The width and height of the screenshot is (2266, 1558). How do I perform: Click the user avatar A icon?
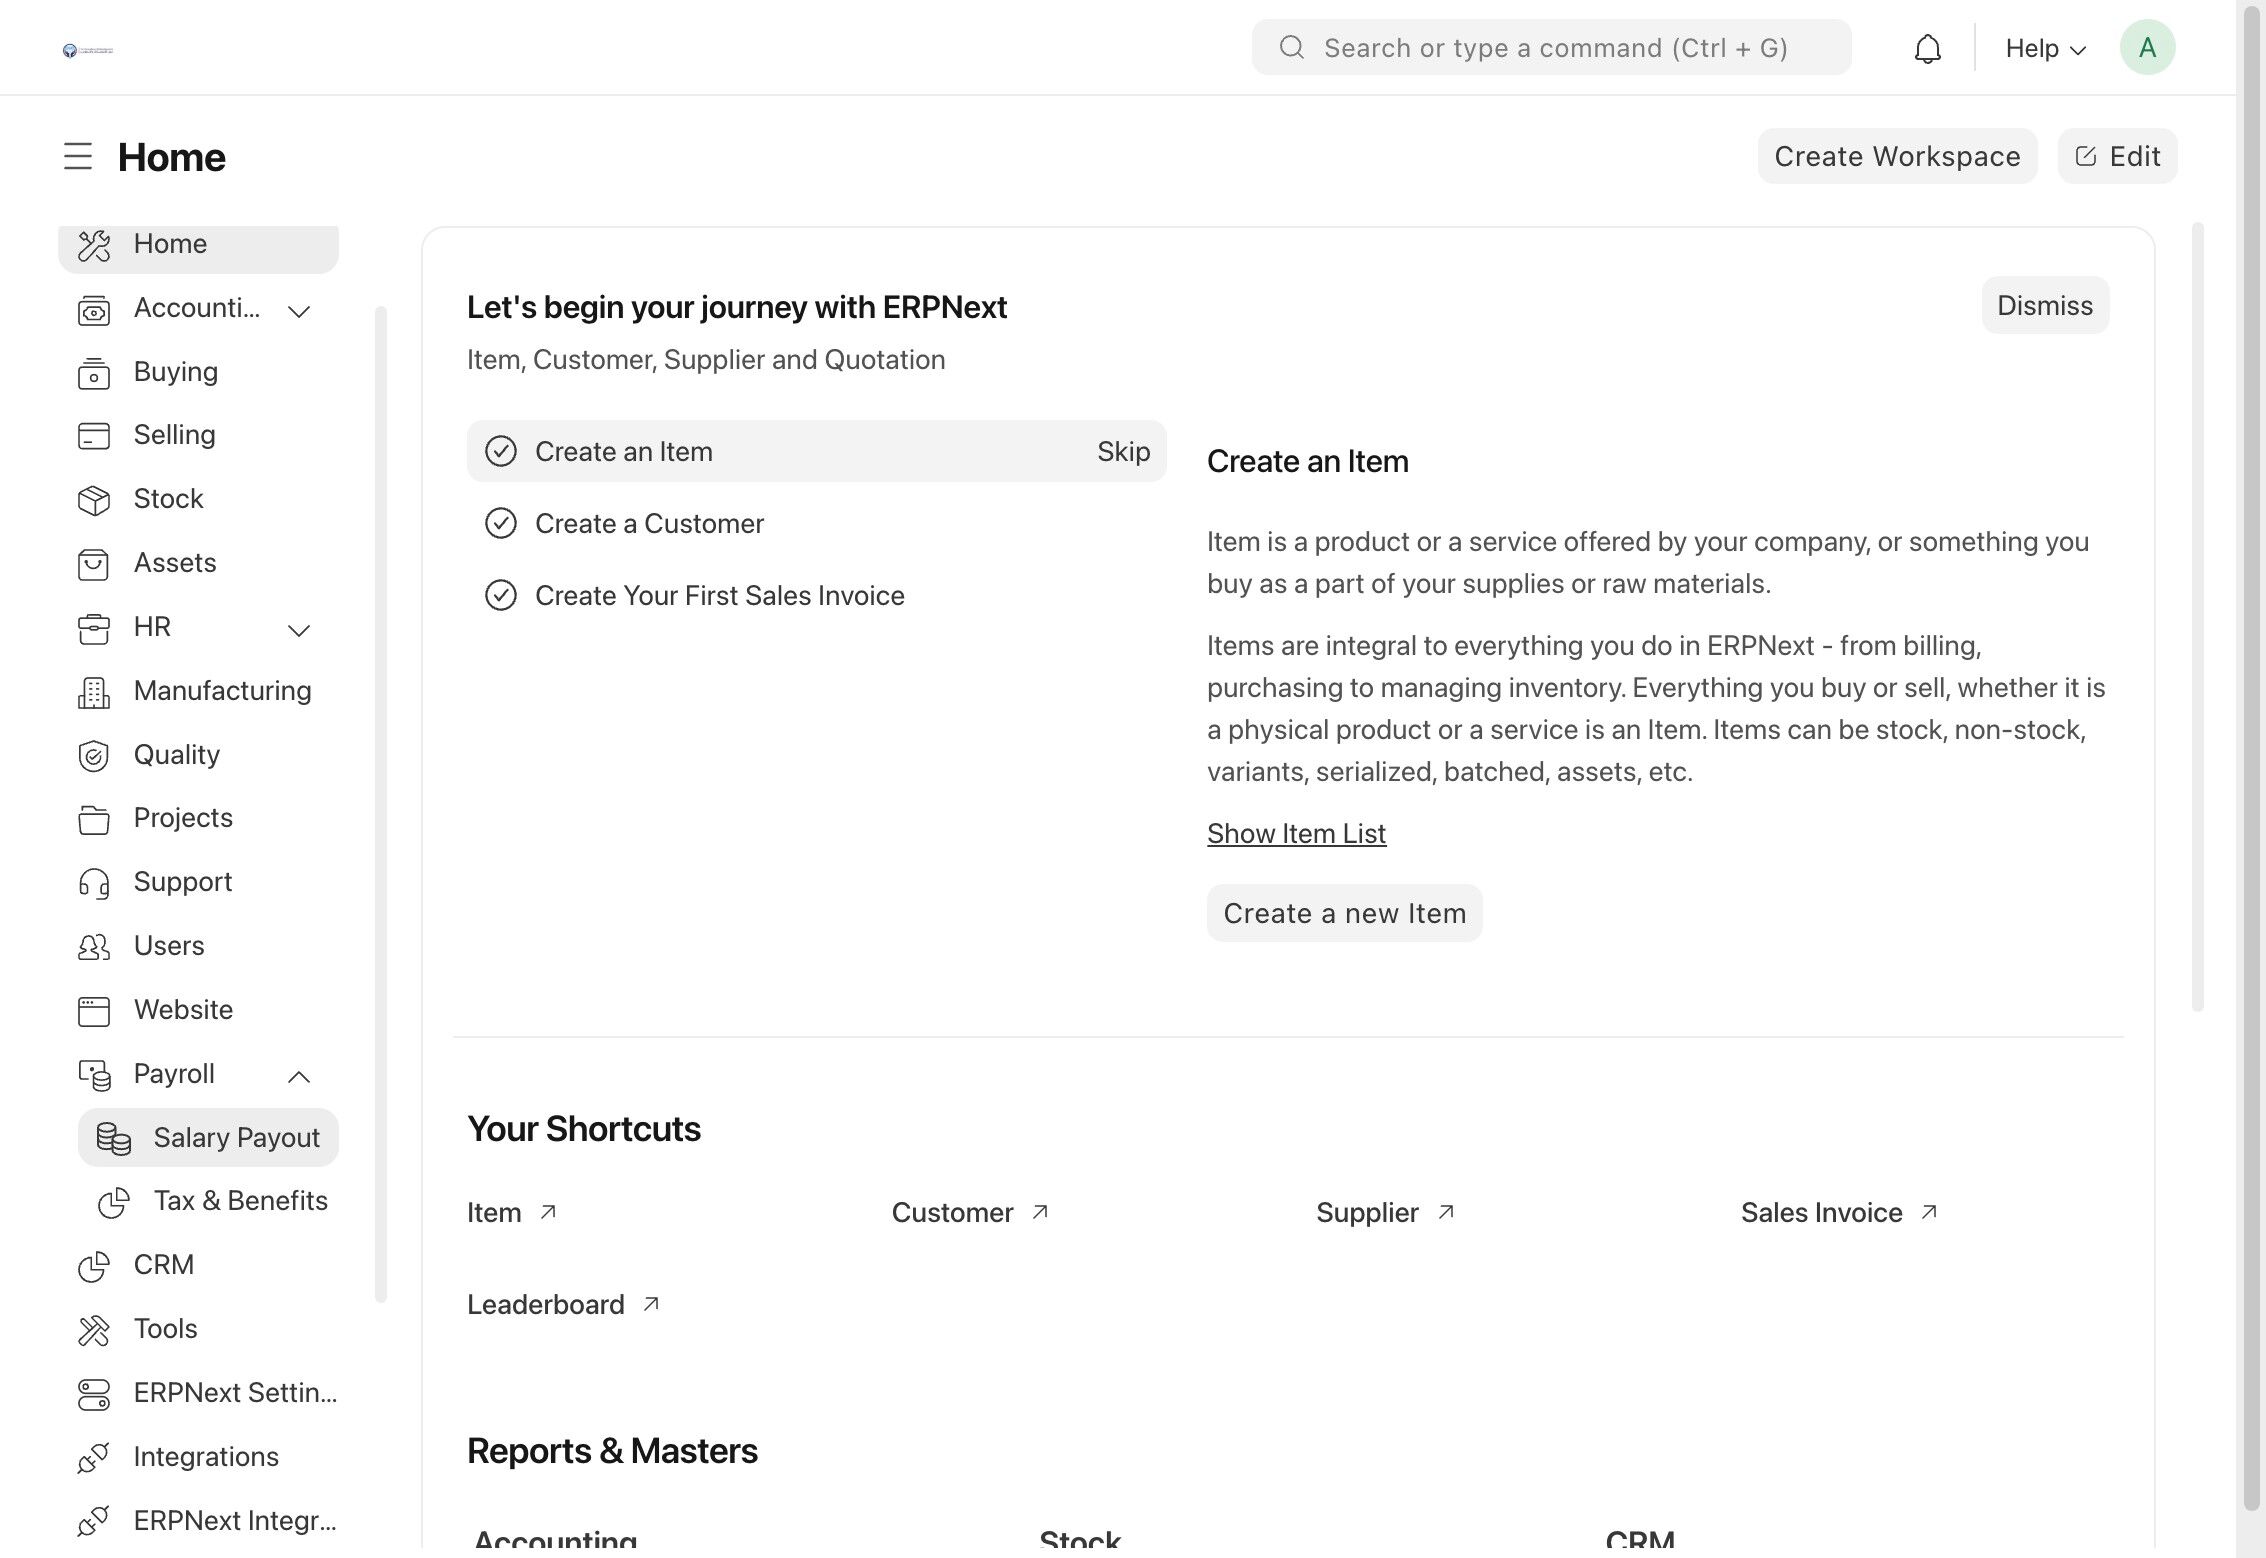(2146, 47)
